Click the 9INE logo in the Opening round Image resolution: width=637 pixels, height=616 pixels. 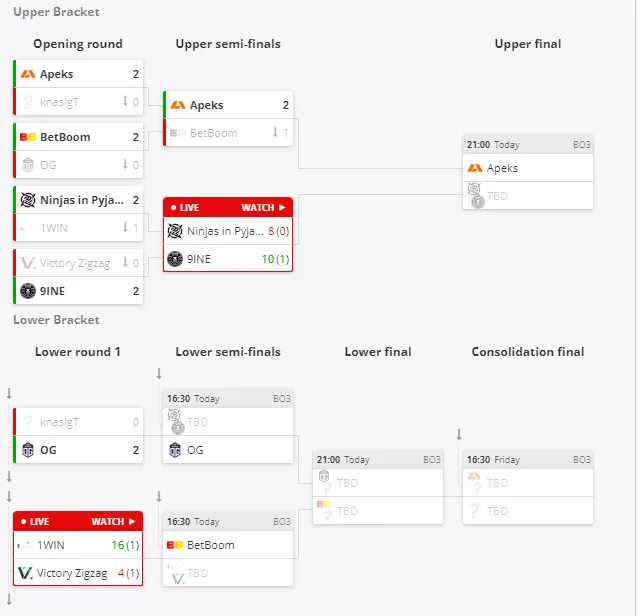[28, 291]
